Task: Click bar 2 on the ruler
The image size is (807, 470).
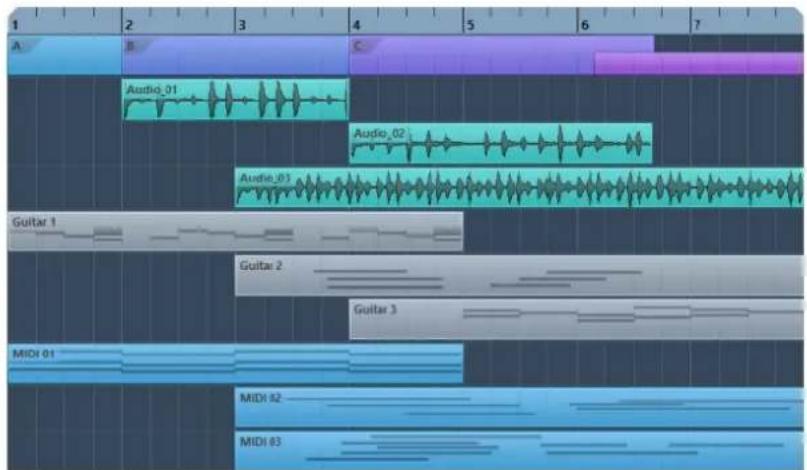Action: (x=129, y=25)
